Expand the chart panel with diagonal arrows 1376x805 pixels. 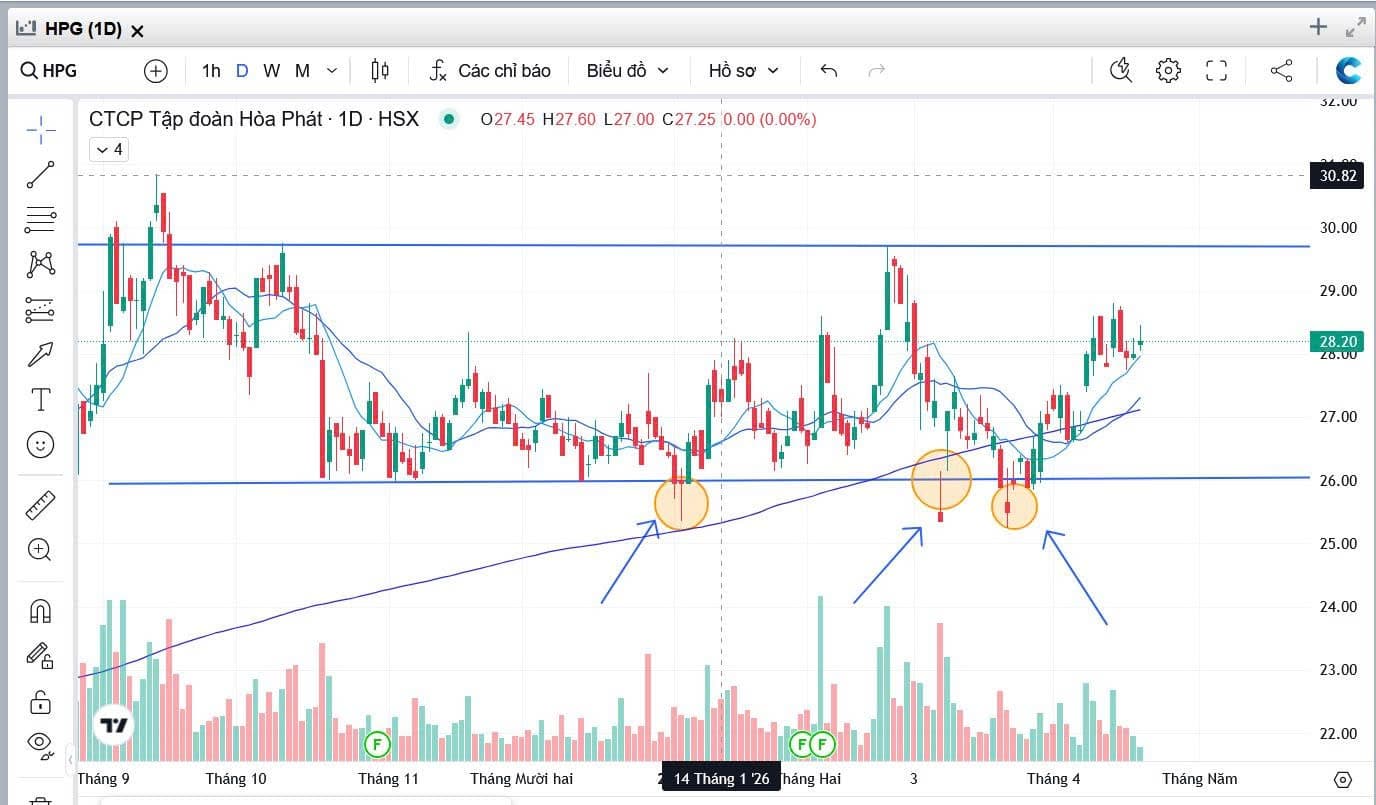click(1356, 27)
